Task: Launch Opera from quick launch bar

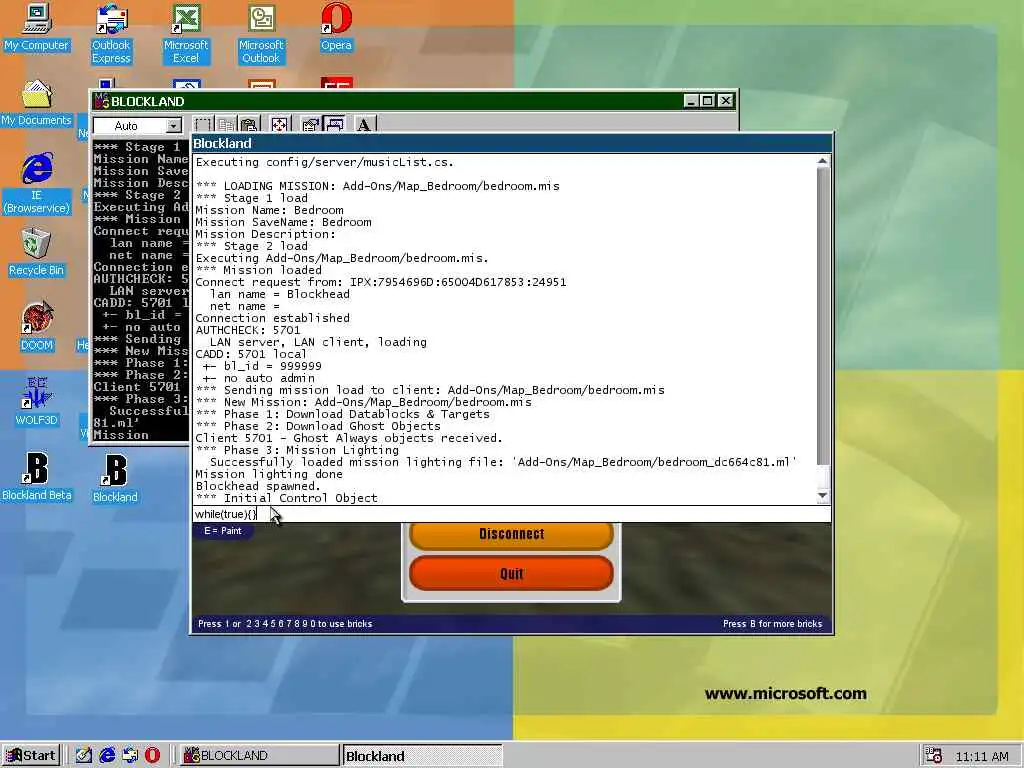Action: (x=152, y=756)
